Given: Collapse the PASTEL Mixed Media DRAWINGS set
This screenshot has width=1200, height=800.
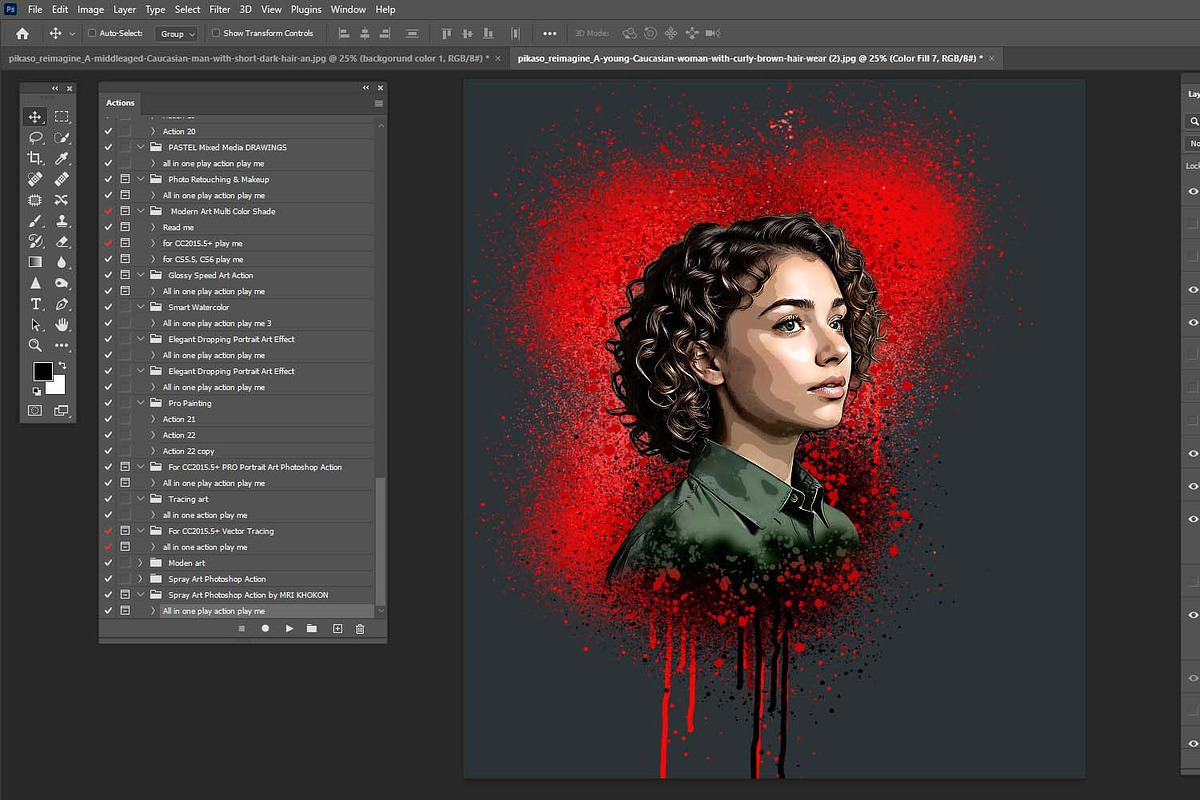Looking at the screenshot, I should click(x=141, y=147).
